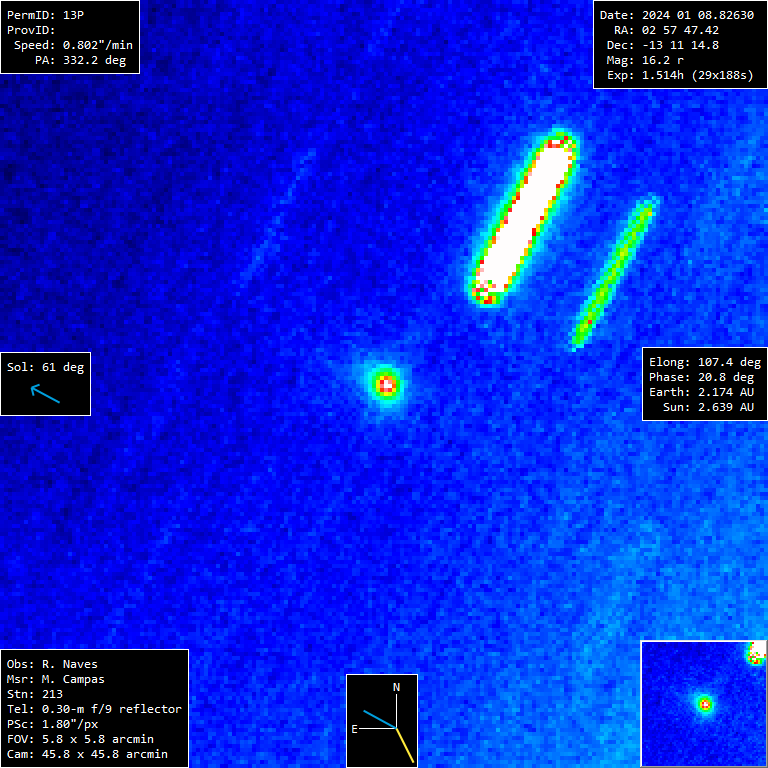Select the text 'Speed: 0.802"/min'

pyautogui.click(x=73, y=45)
